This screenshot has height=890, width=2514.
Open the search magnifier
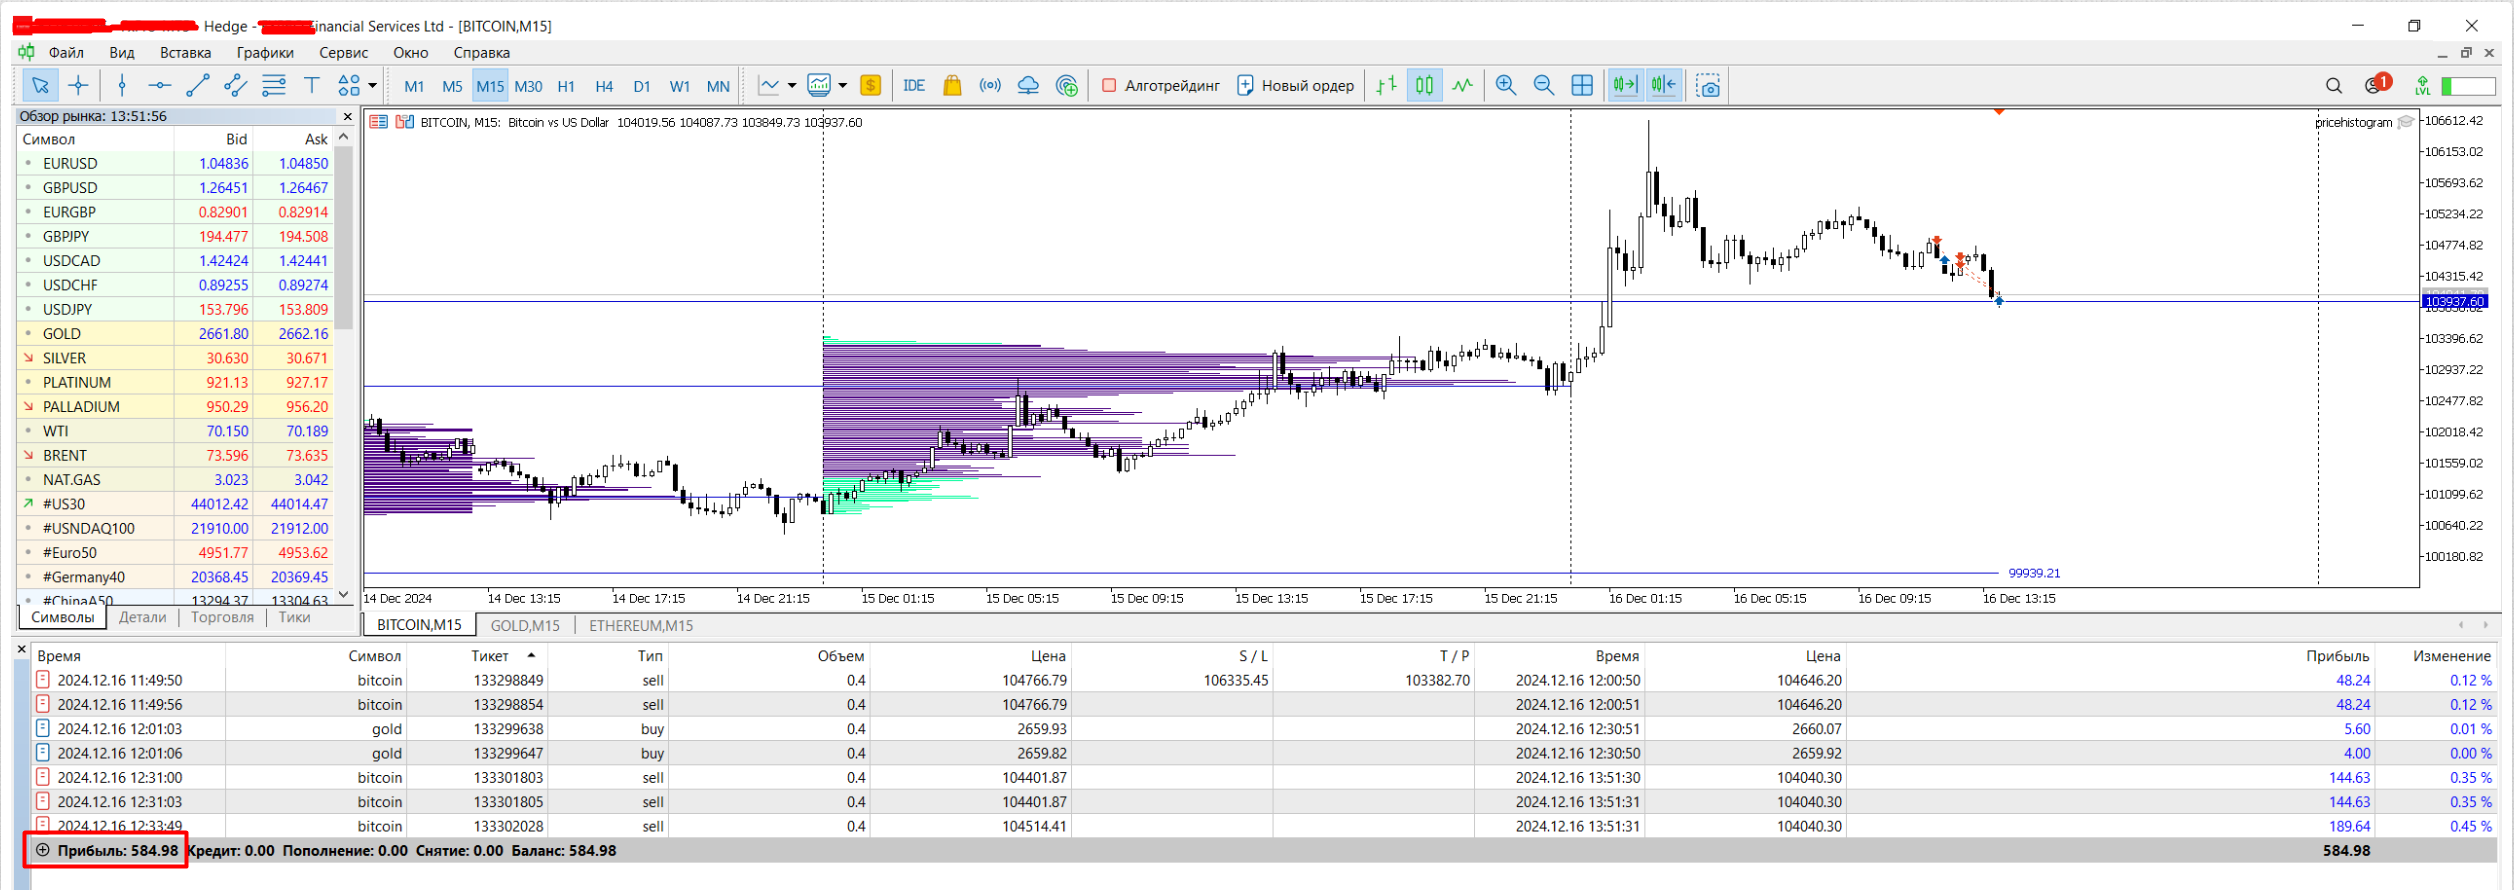click(x=2334, y=86)
